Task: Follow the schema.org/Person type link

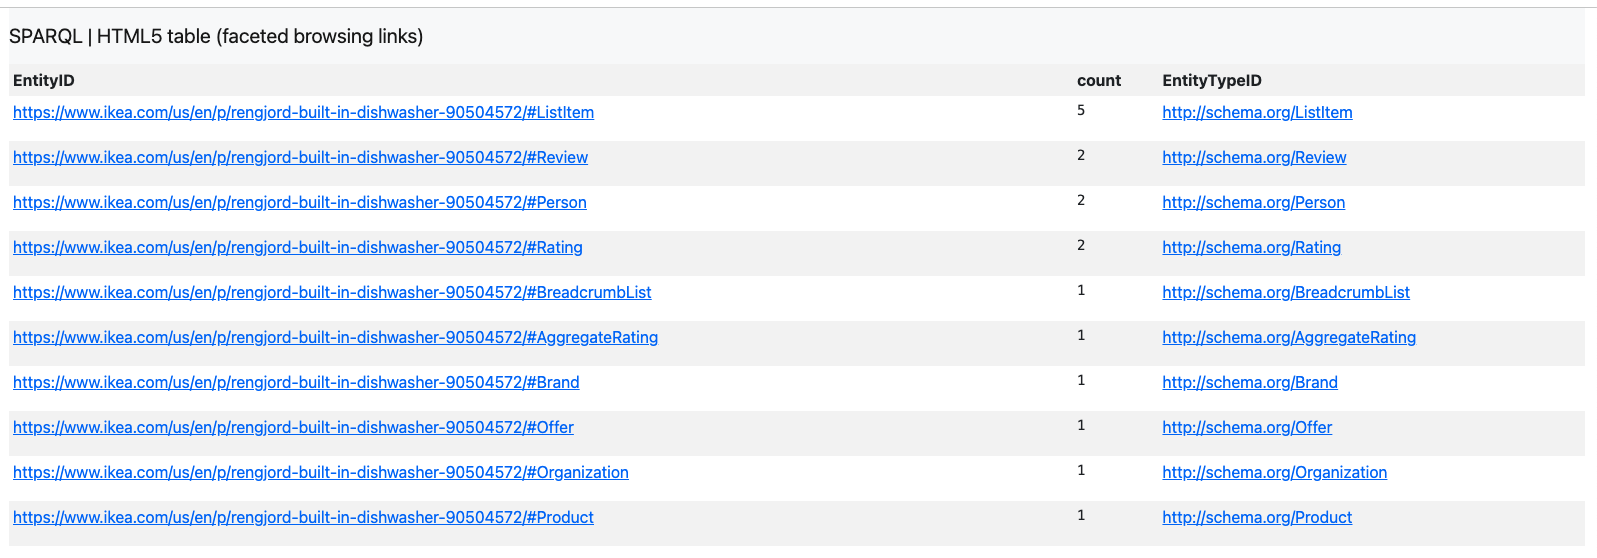Action: click(x=1253, y=203)
